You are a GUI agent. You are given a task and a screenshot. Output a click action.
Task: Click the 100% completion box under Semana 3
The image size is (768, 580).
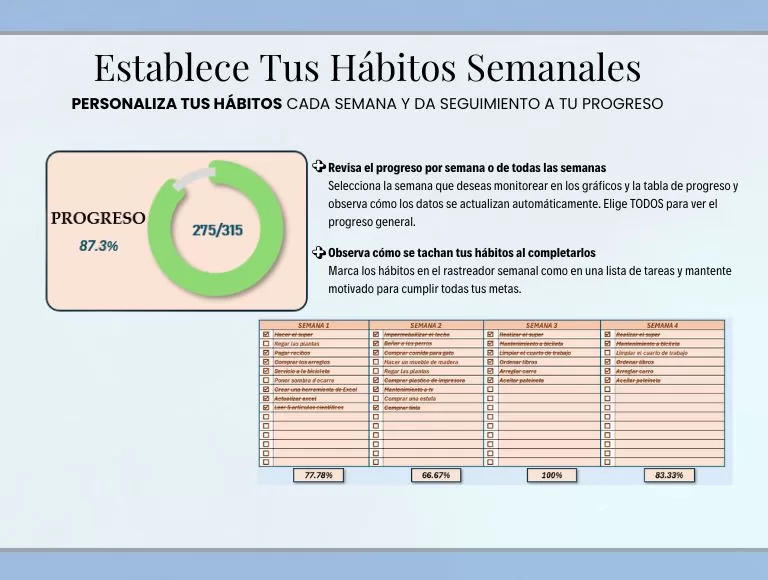[551, 475]
